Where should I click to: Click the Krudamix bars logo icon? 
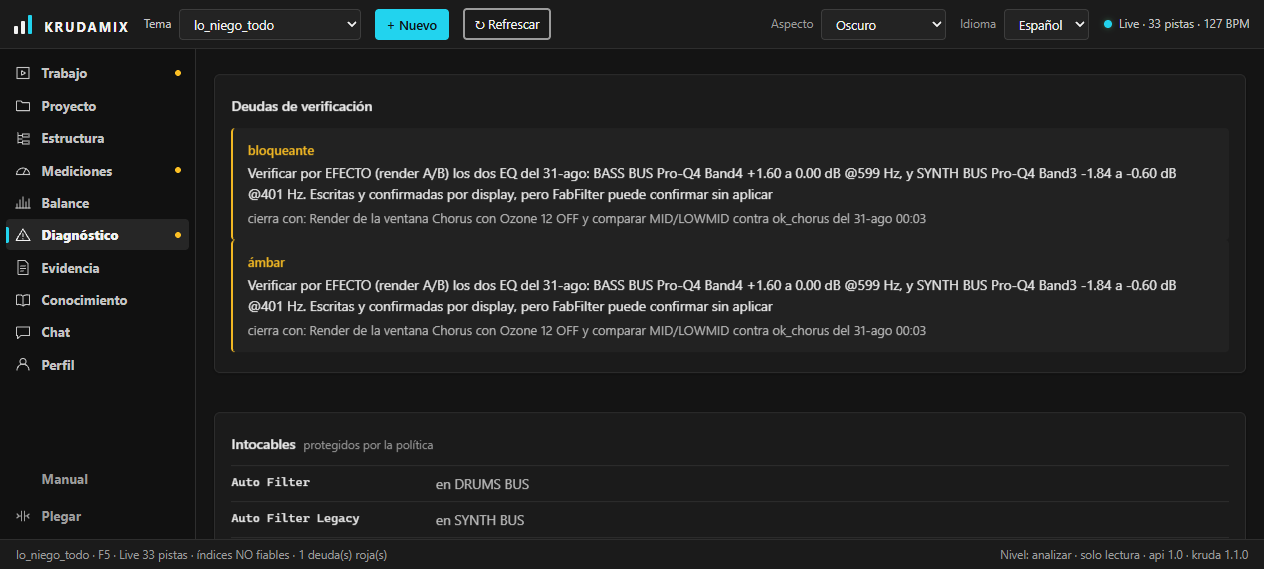click(x=23, y=25)
